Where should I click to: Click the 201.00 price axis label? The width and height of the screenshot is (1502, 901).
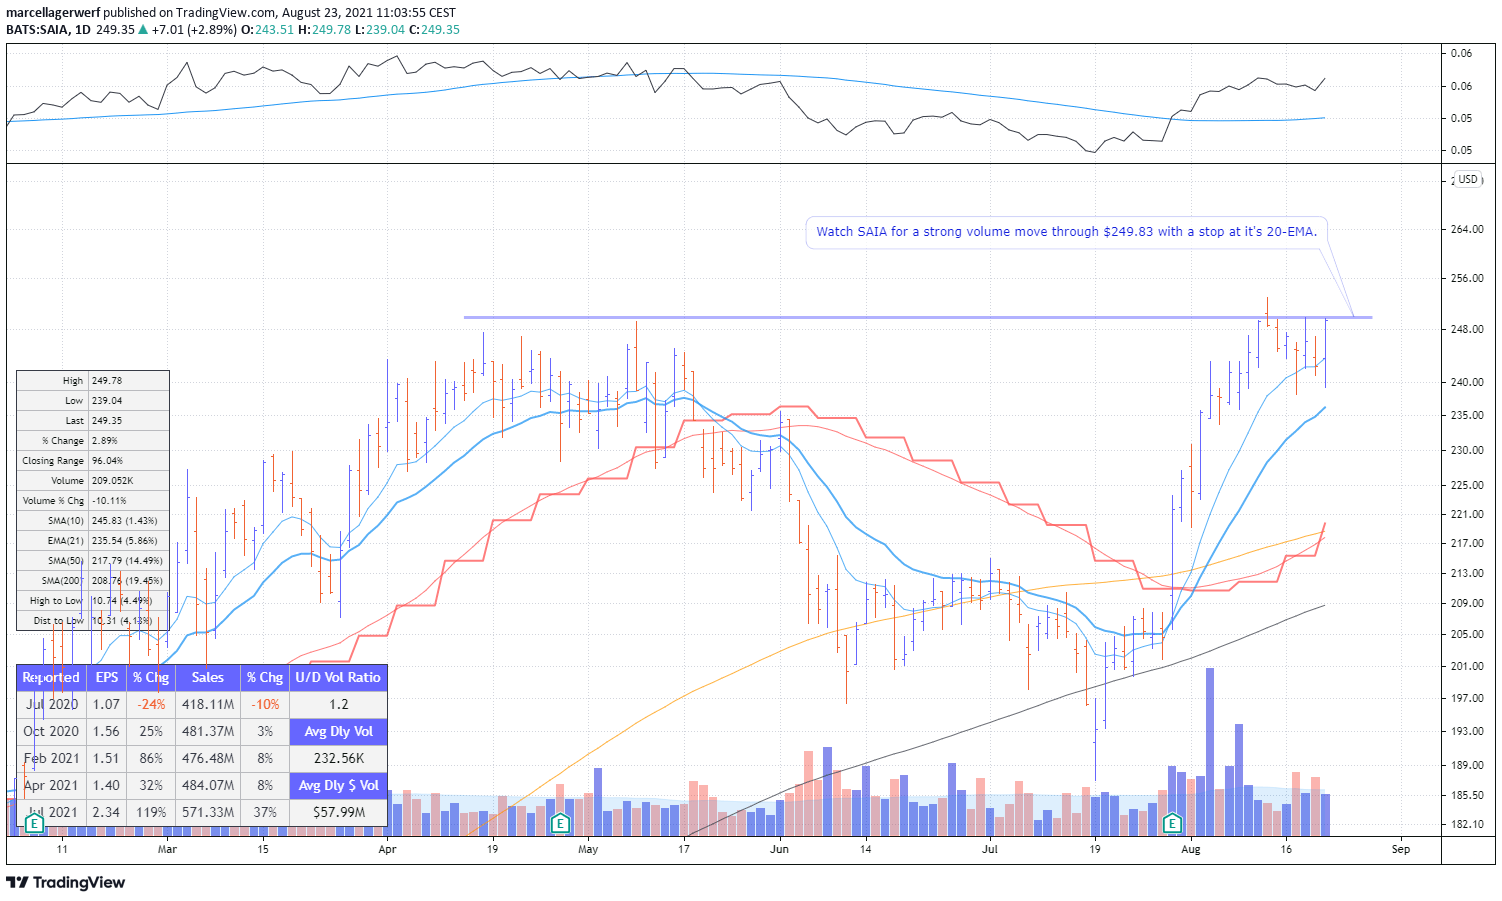pos(1467,666)
